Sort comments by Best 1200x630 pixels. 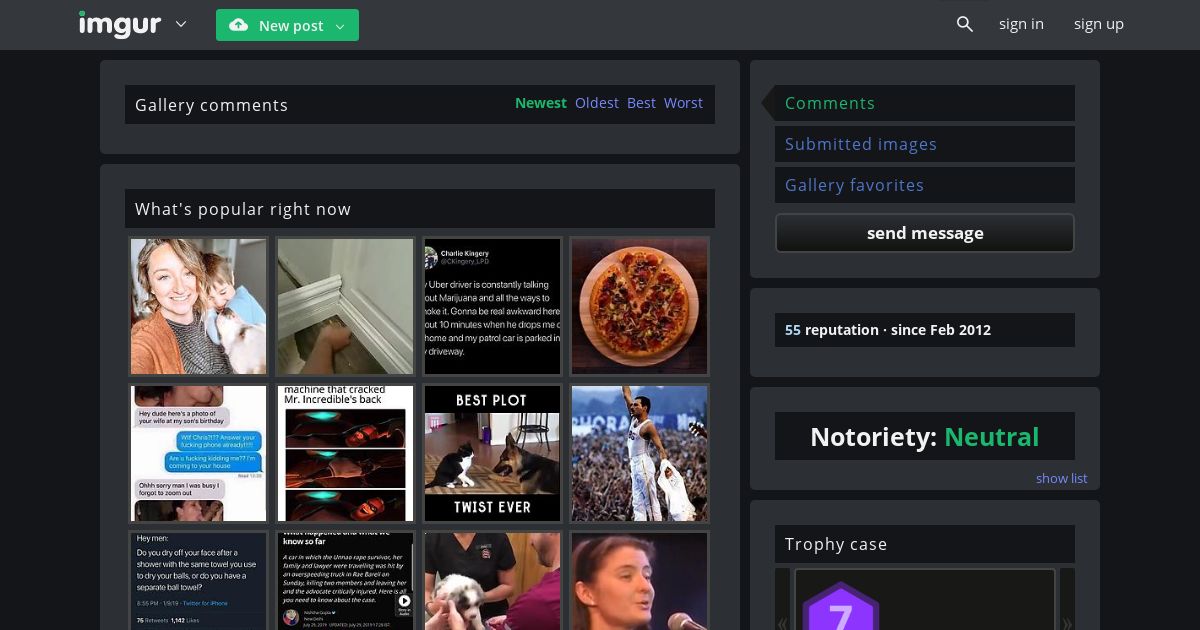pyautogui.click(x=641, y=103)
